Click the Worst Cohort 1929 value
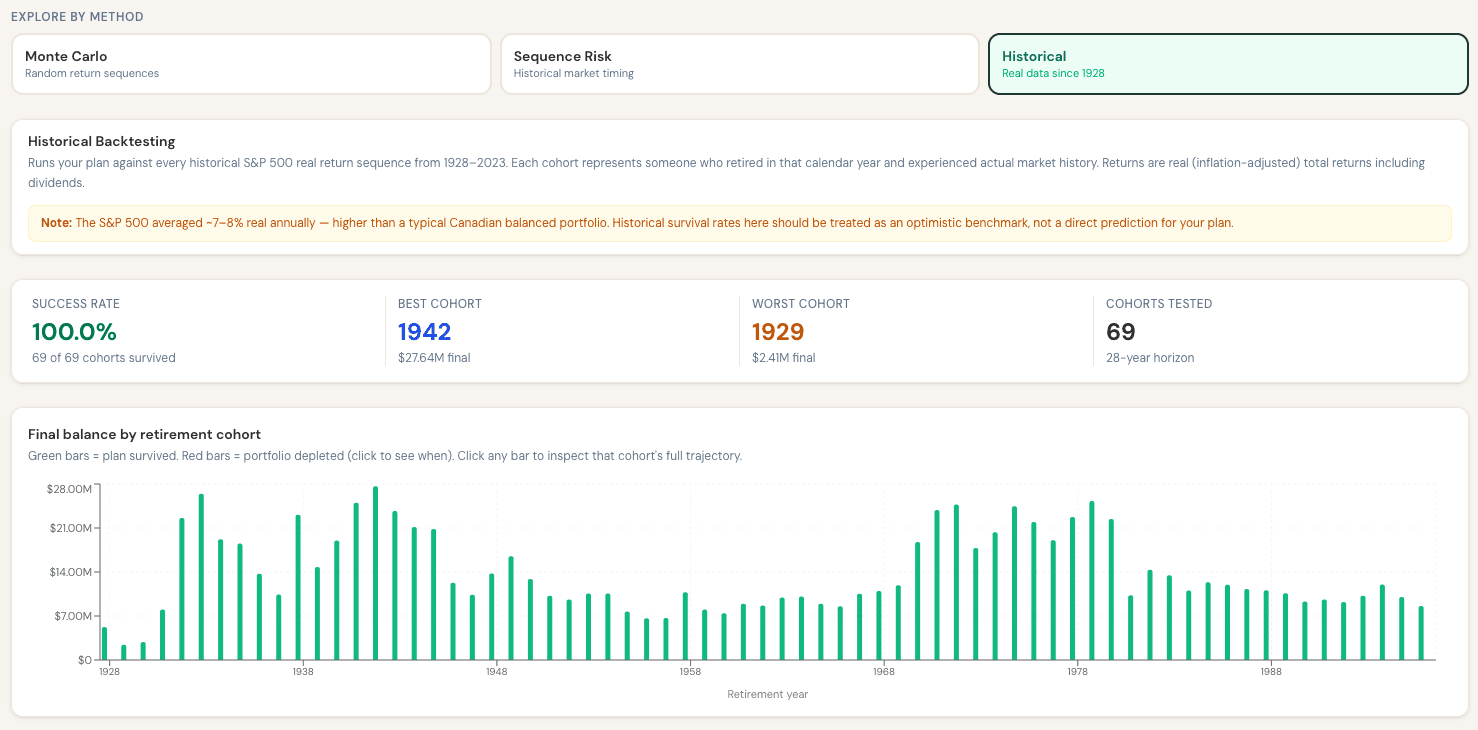This screenshot has width=1478, height=730. pos(778,332)
